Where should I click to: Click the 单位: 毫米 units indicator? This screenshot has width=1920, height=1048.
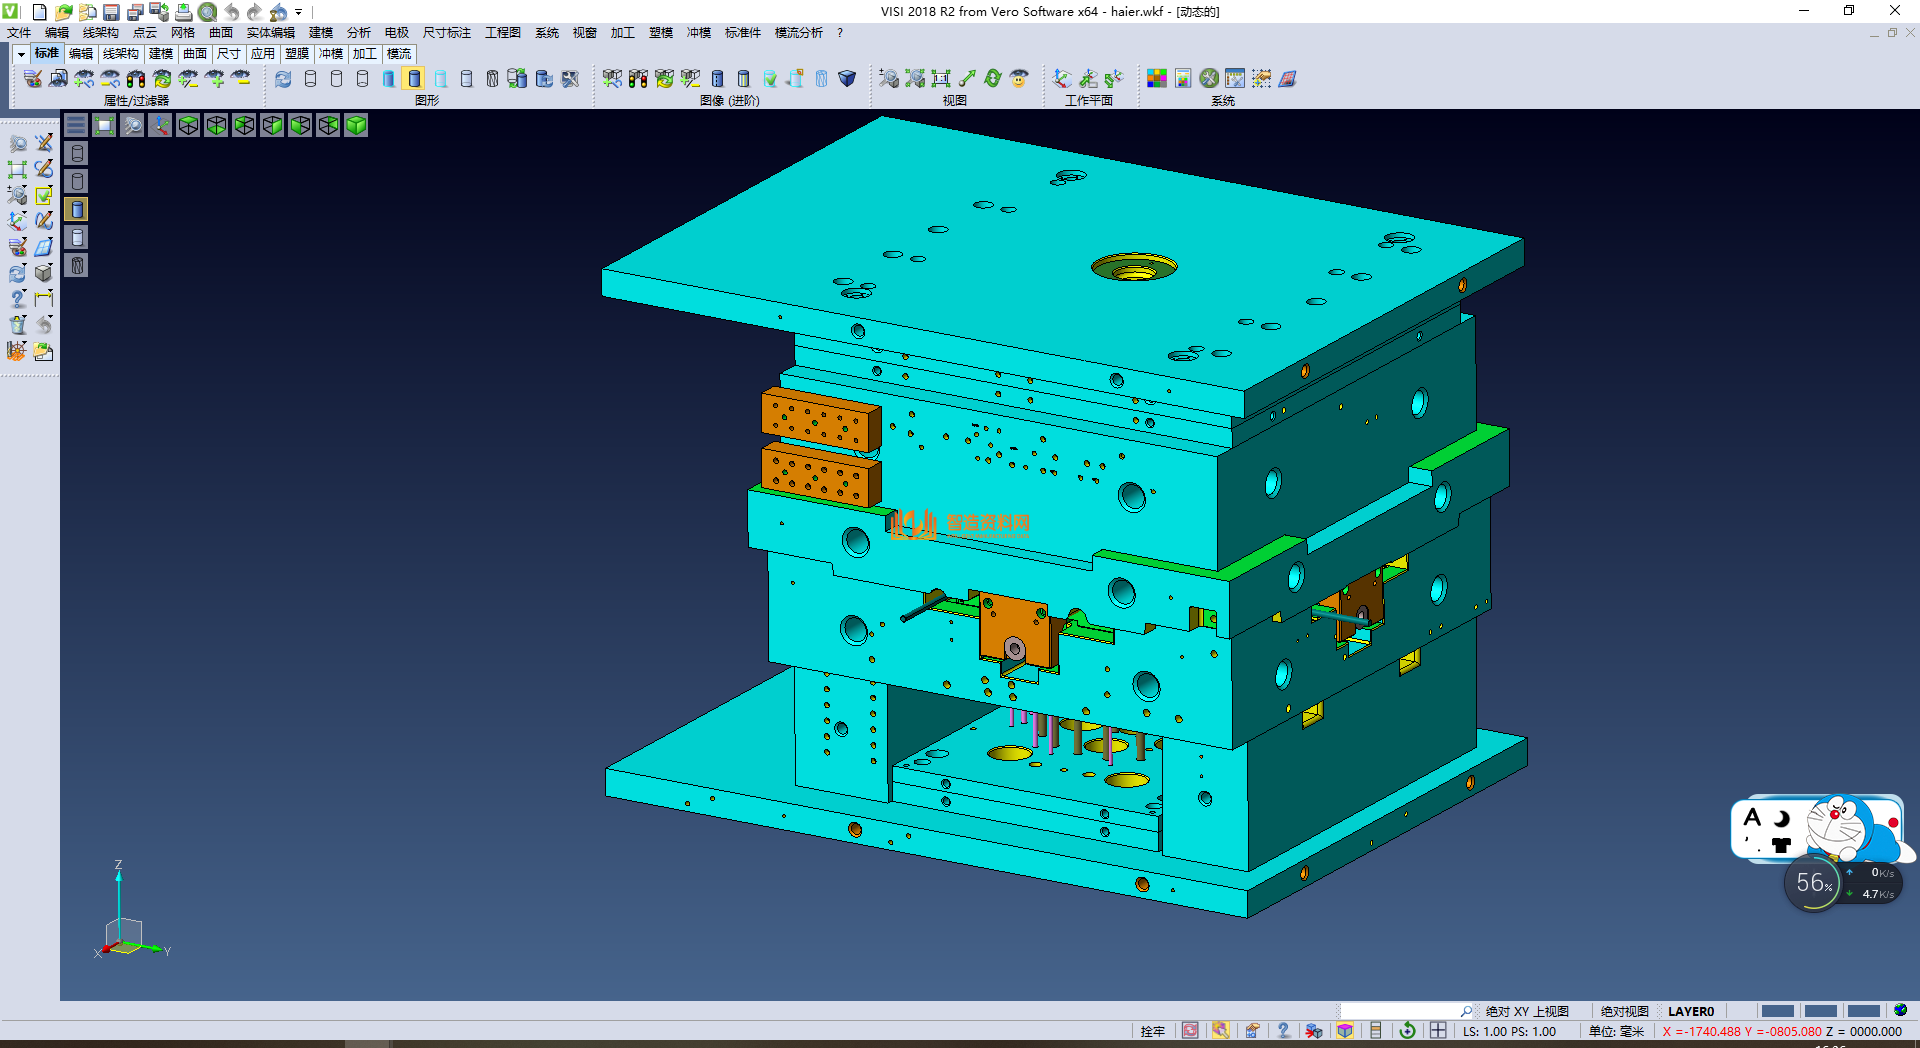[1616, 1031]
